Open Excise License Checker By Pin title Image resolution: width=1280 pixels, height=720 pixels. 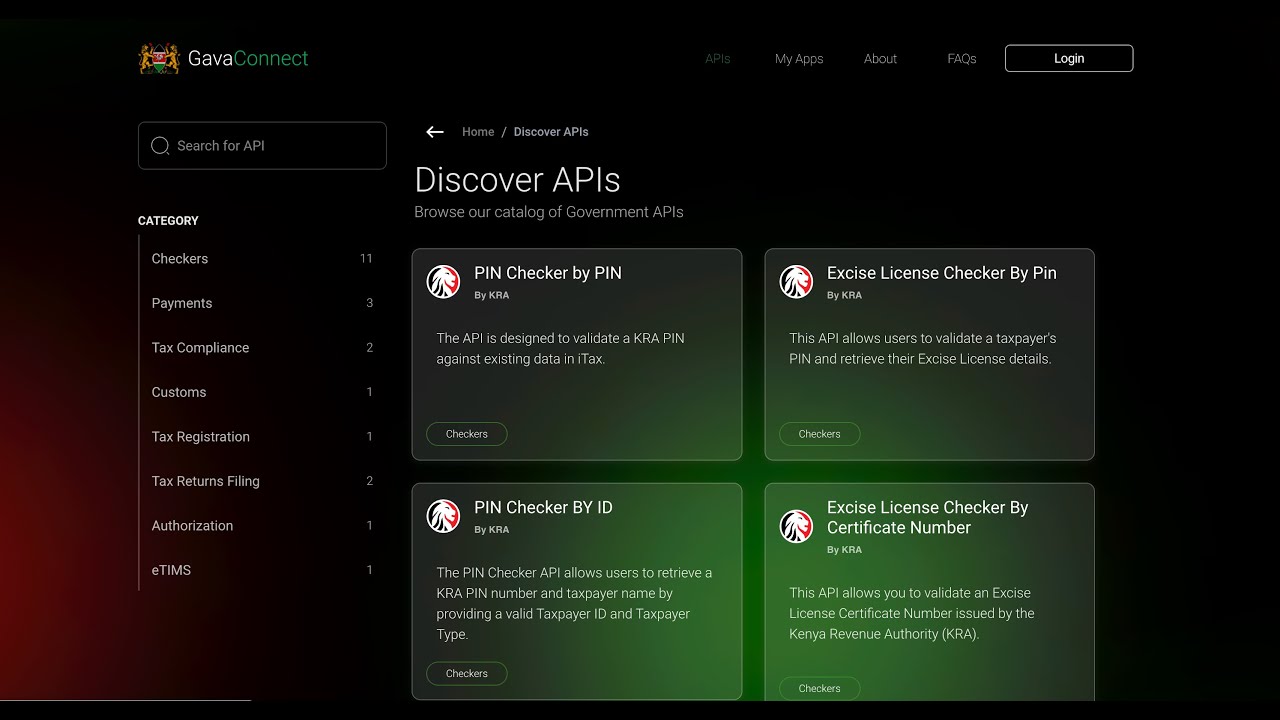[942, 273]
